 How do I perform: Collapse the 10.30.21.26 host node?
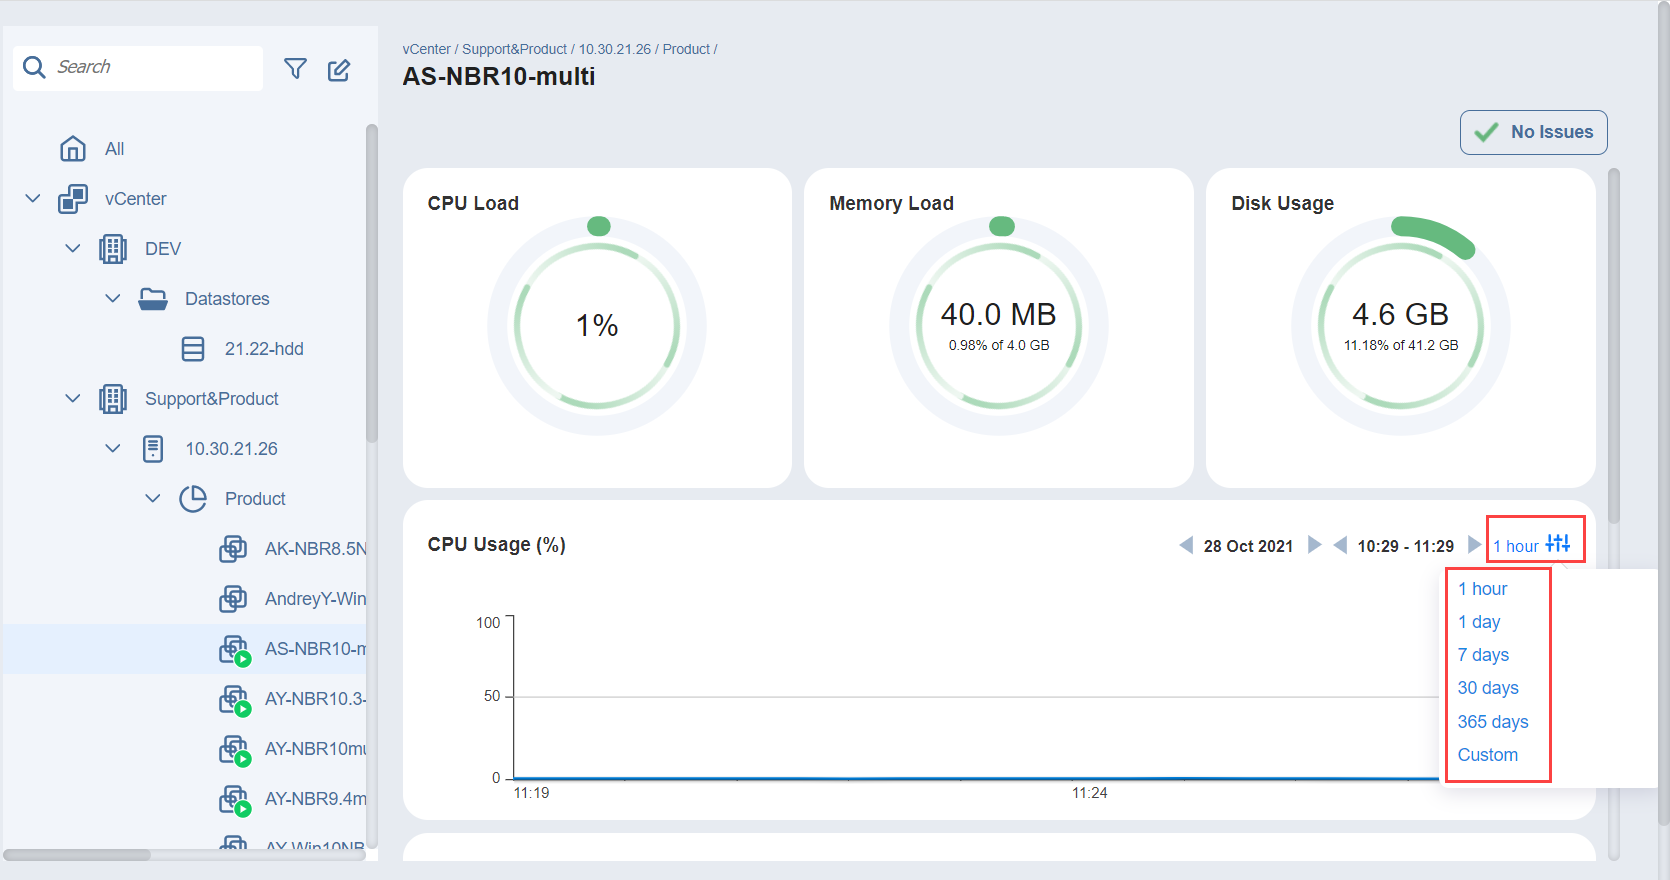(113, 449)
